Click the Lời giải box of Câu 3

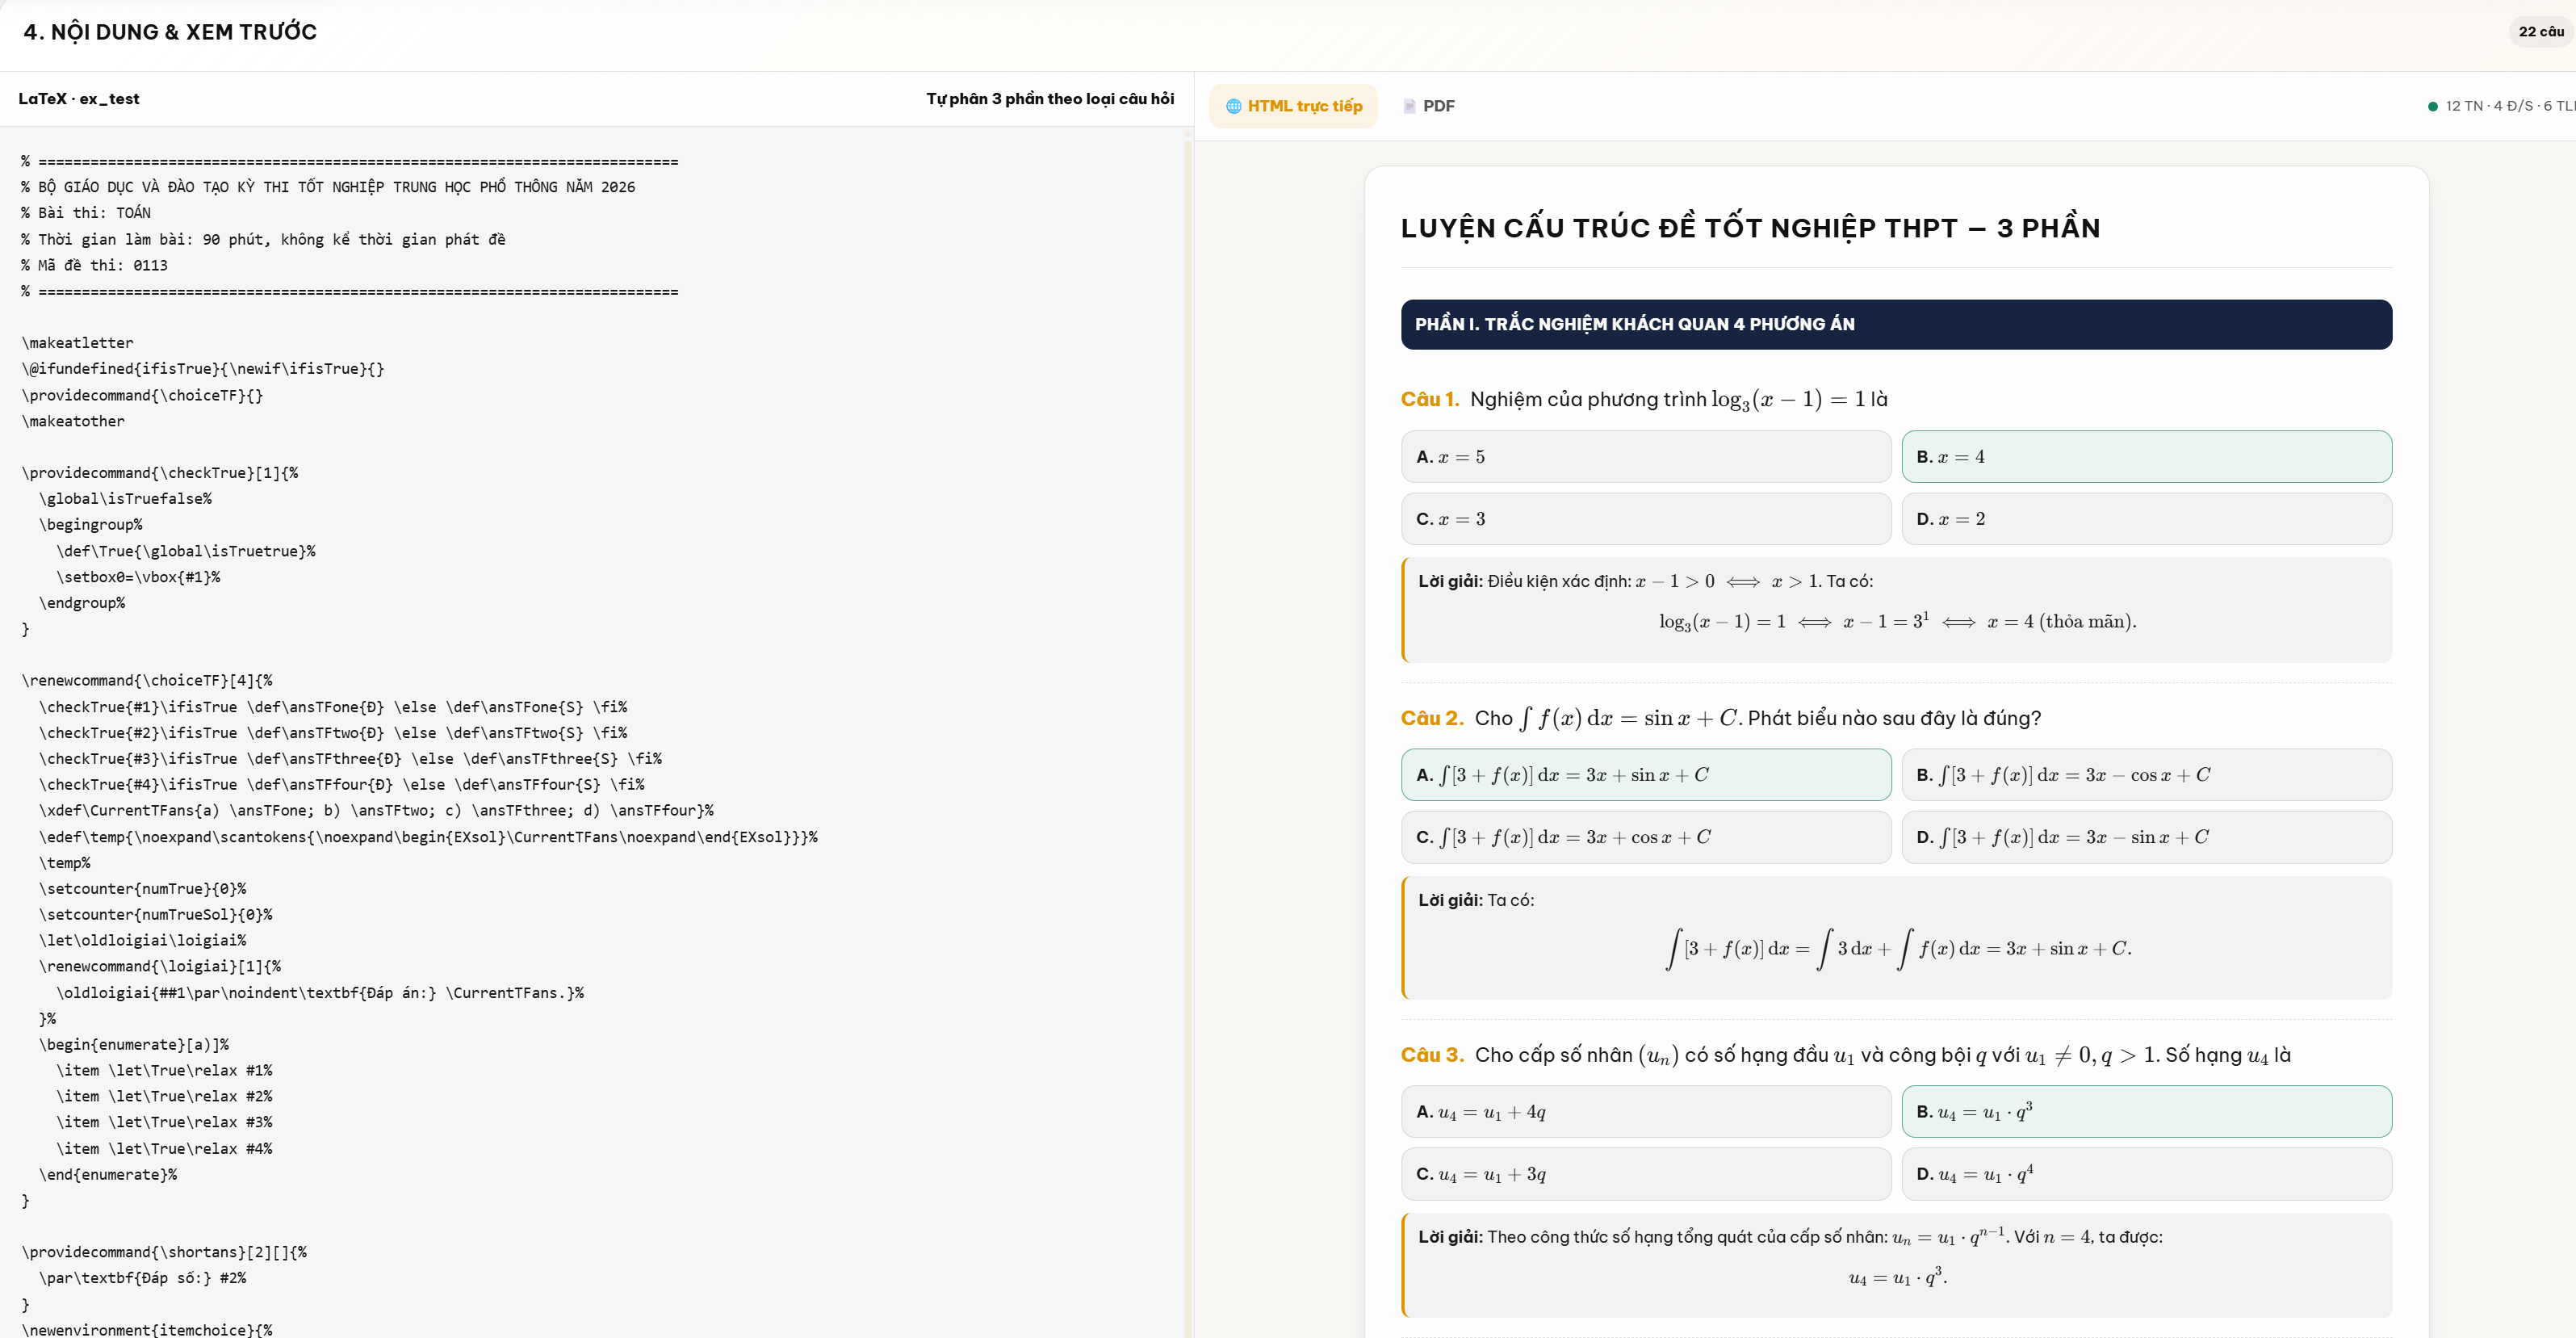(x=1896, y=1265)
